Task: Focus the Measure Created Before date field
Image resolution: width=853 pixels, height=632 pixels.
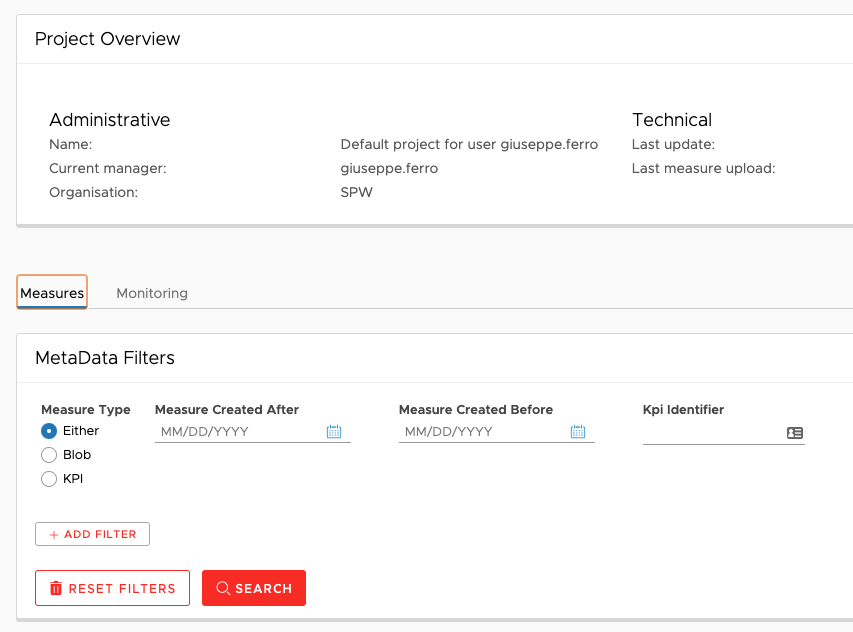Action: [484, 432]
